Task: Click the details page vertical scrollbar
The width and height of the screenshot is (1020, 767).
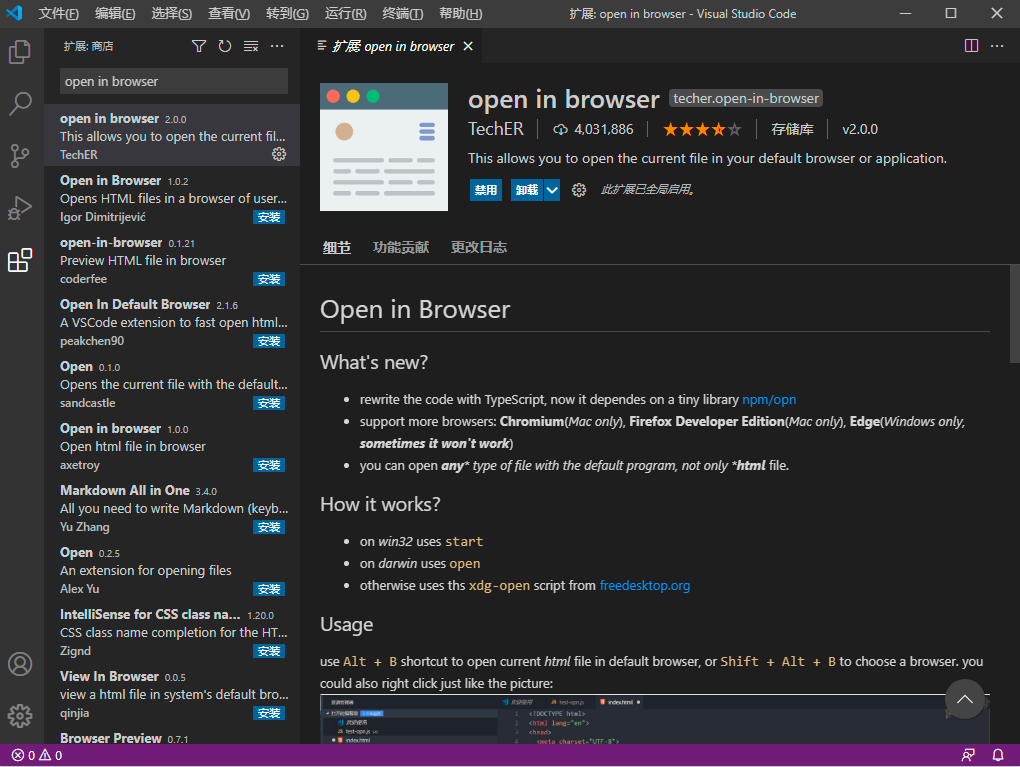Action: pyautogui.click(x=1014, y=314)
